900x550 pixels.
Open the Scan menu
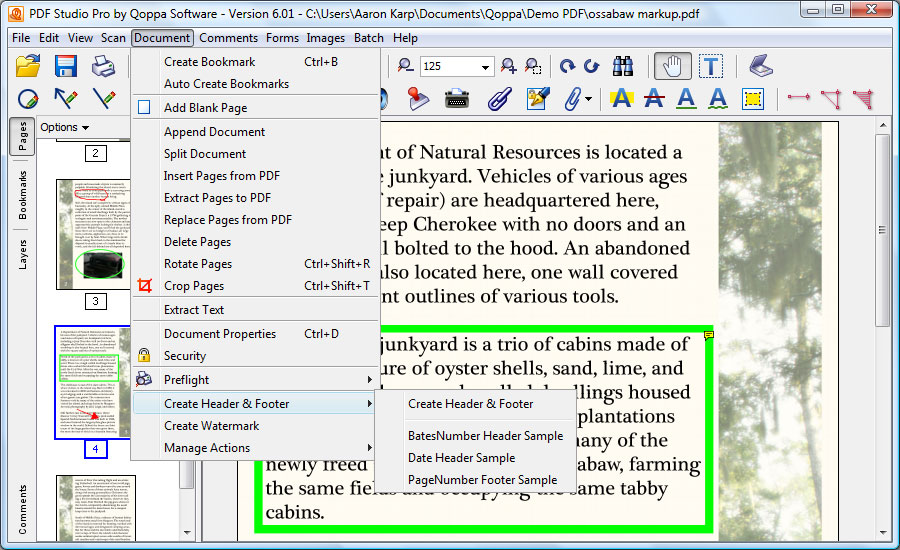pos(113,38)
